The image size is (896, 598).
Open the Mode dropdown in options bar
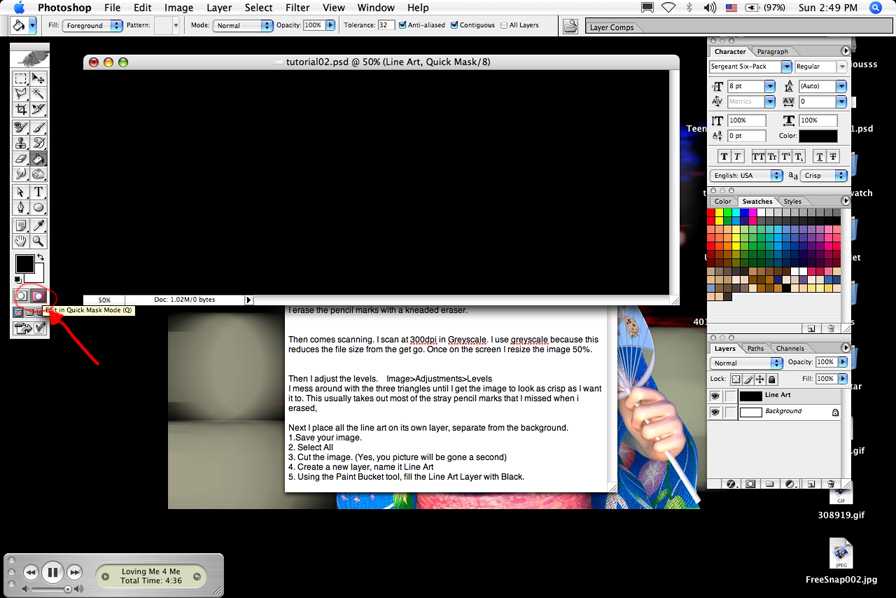pyautogui.click(x=243, y=26)
